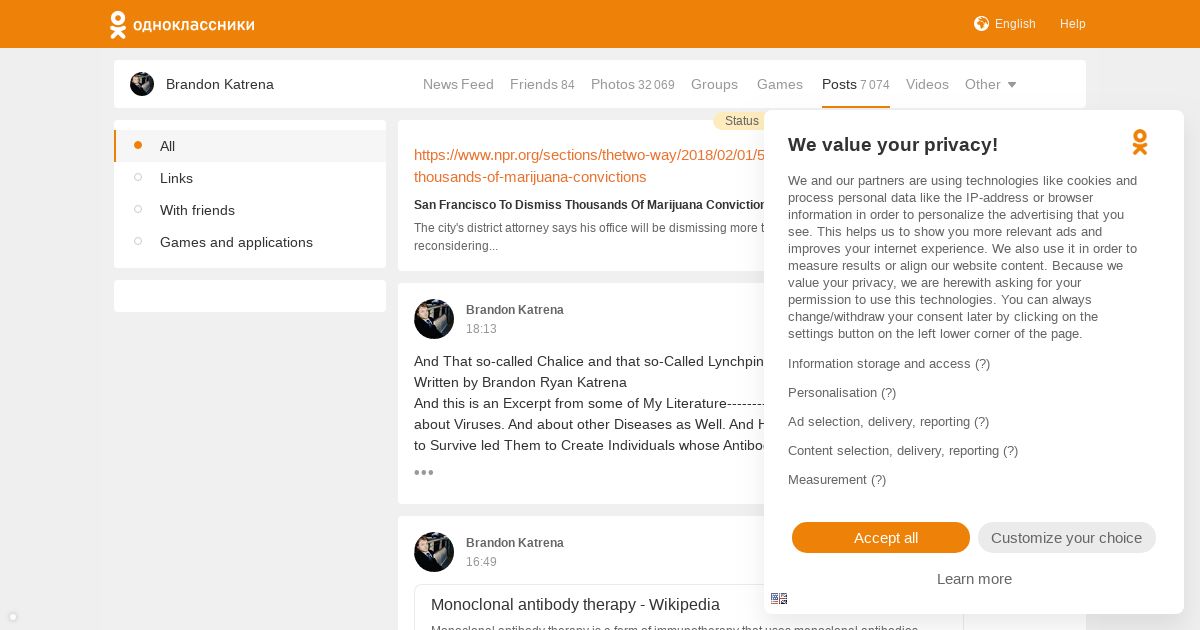Open the Photos 32 069 tab
Viewport: 1200px width, 630px height.
633,84
